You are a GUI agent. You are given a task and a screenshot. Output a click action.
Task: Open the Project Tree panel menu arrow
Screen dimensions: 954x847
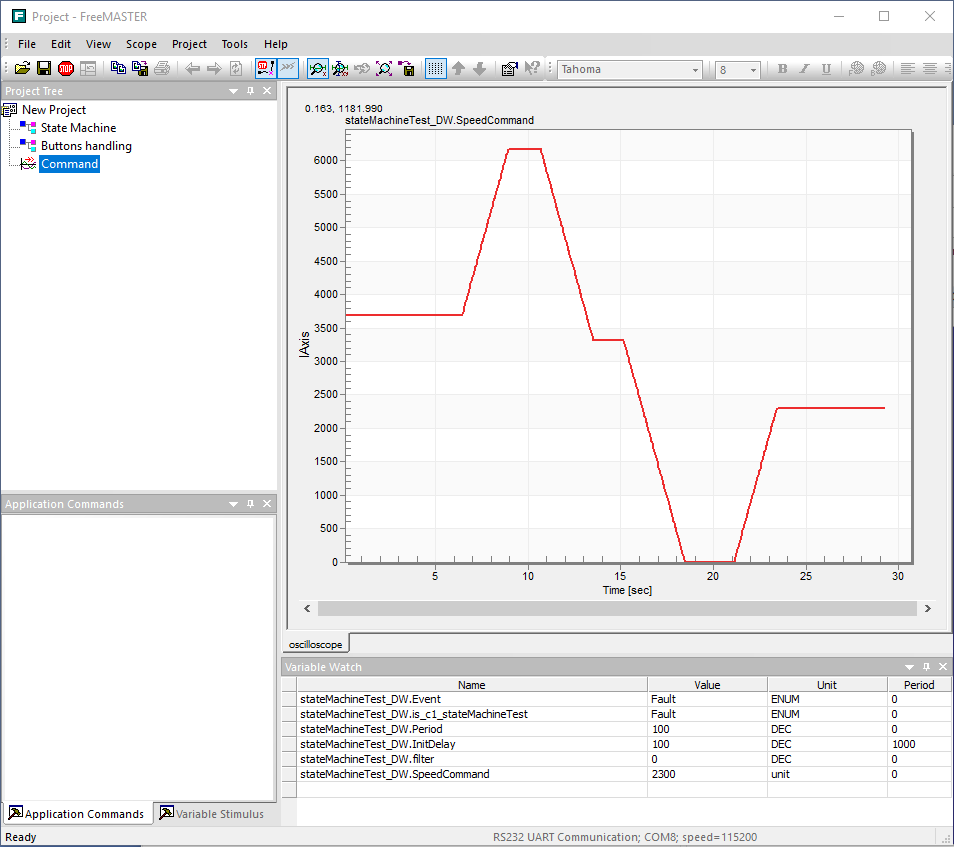[x=234, y=91]
